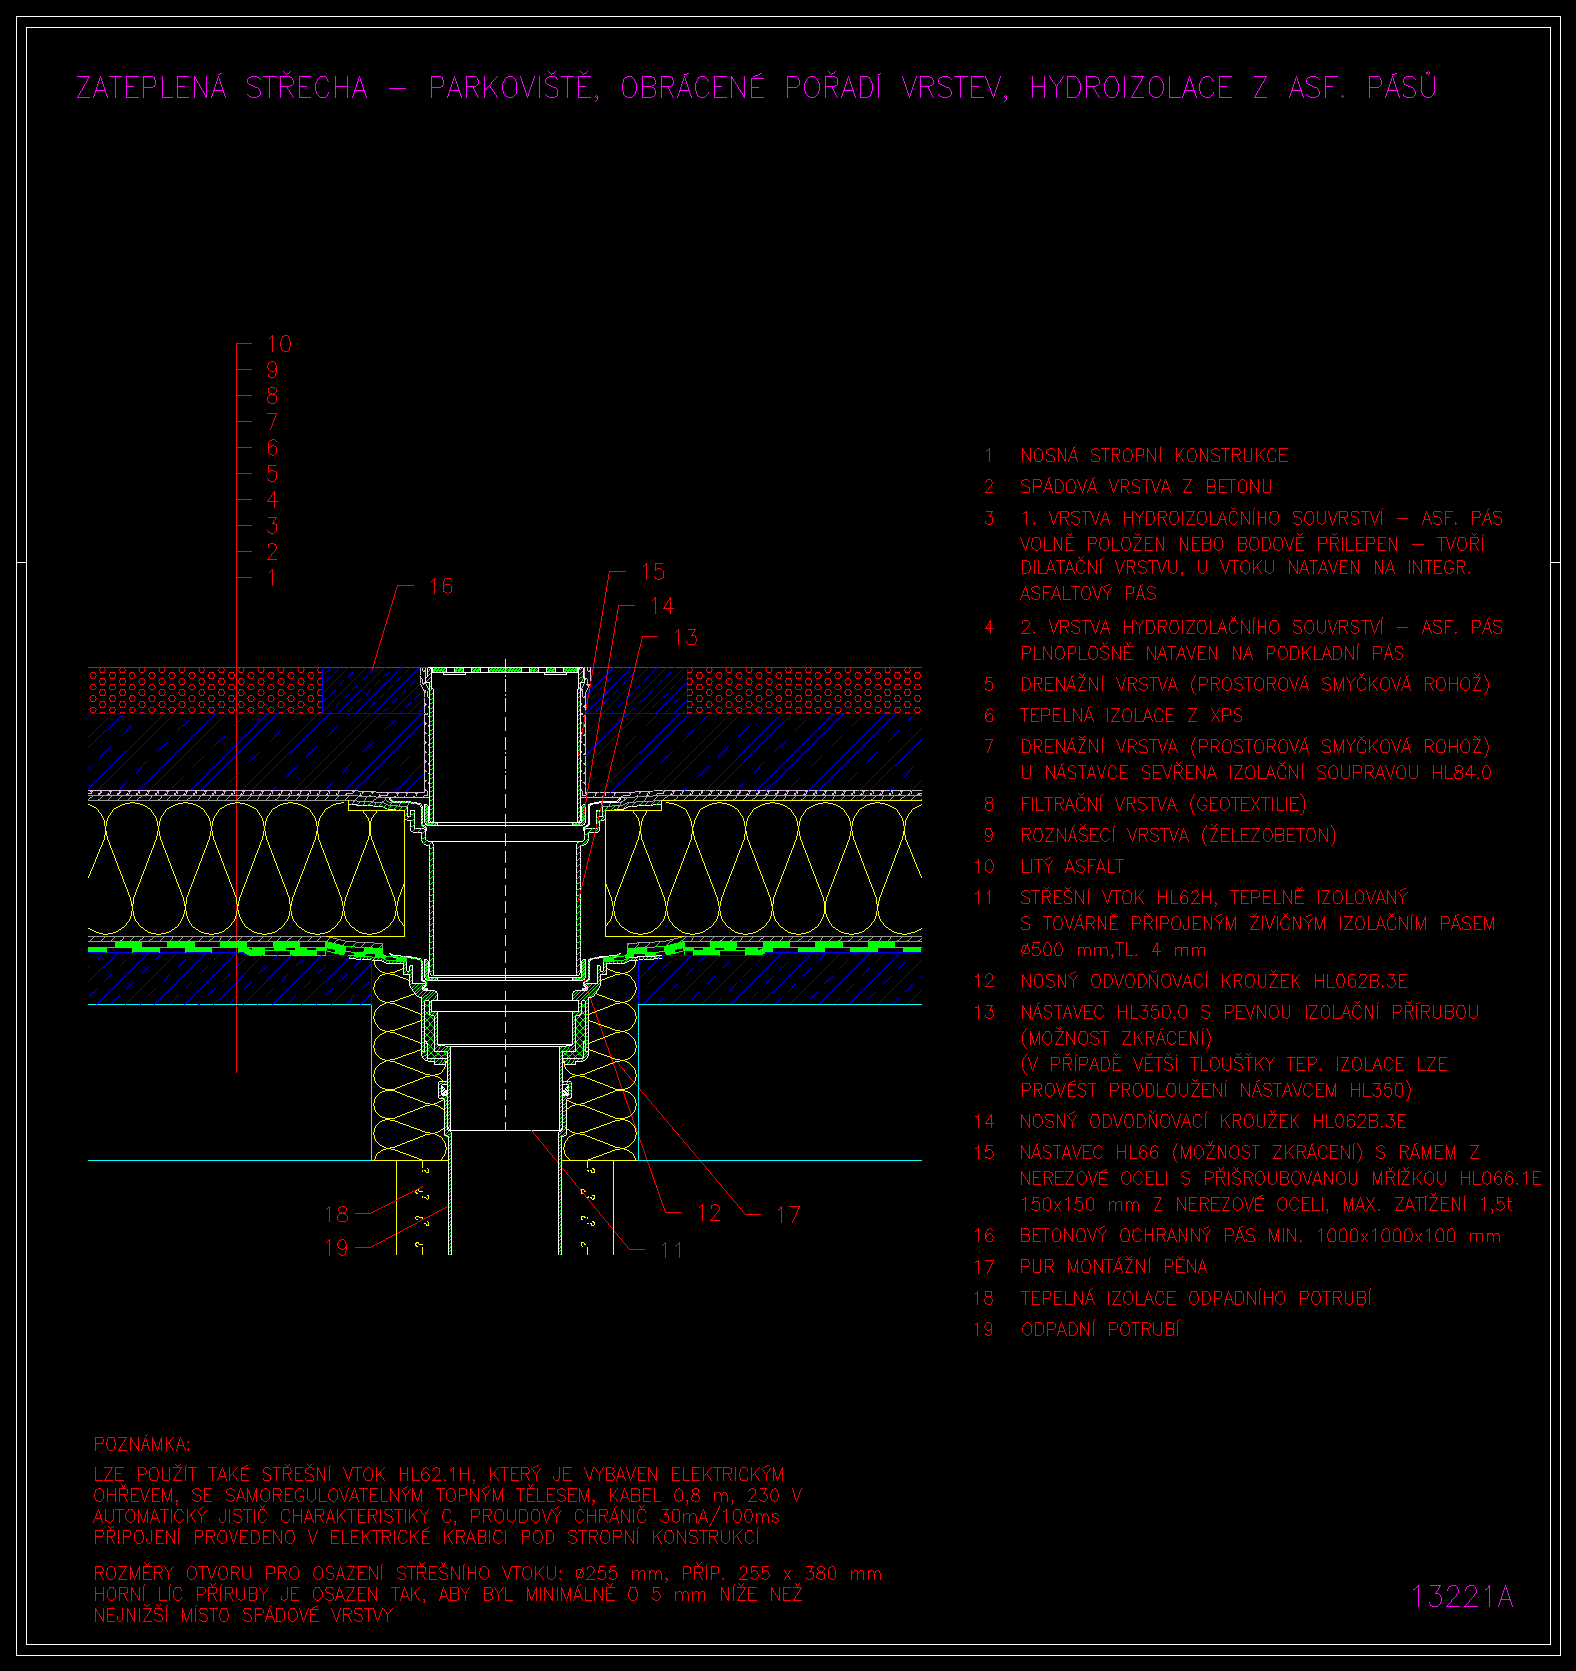Click the drawing title starting with ZATEPLENÁ STŘECHA

pyautogui.click(x=756, y=88)
